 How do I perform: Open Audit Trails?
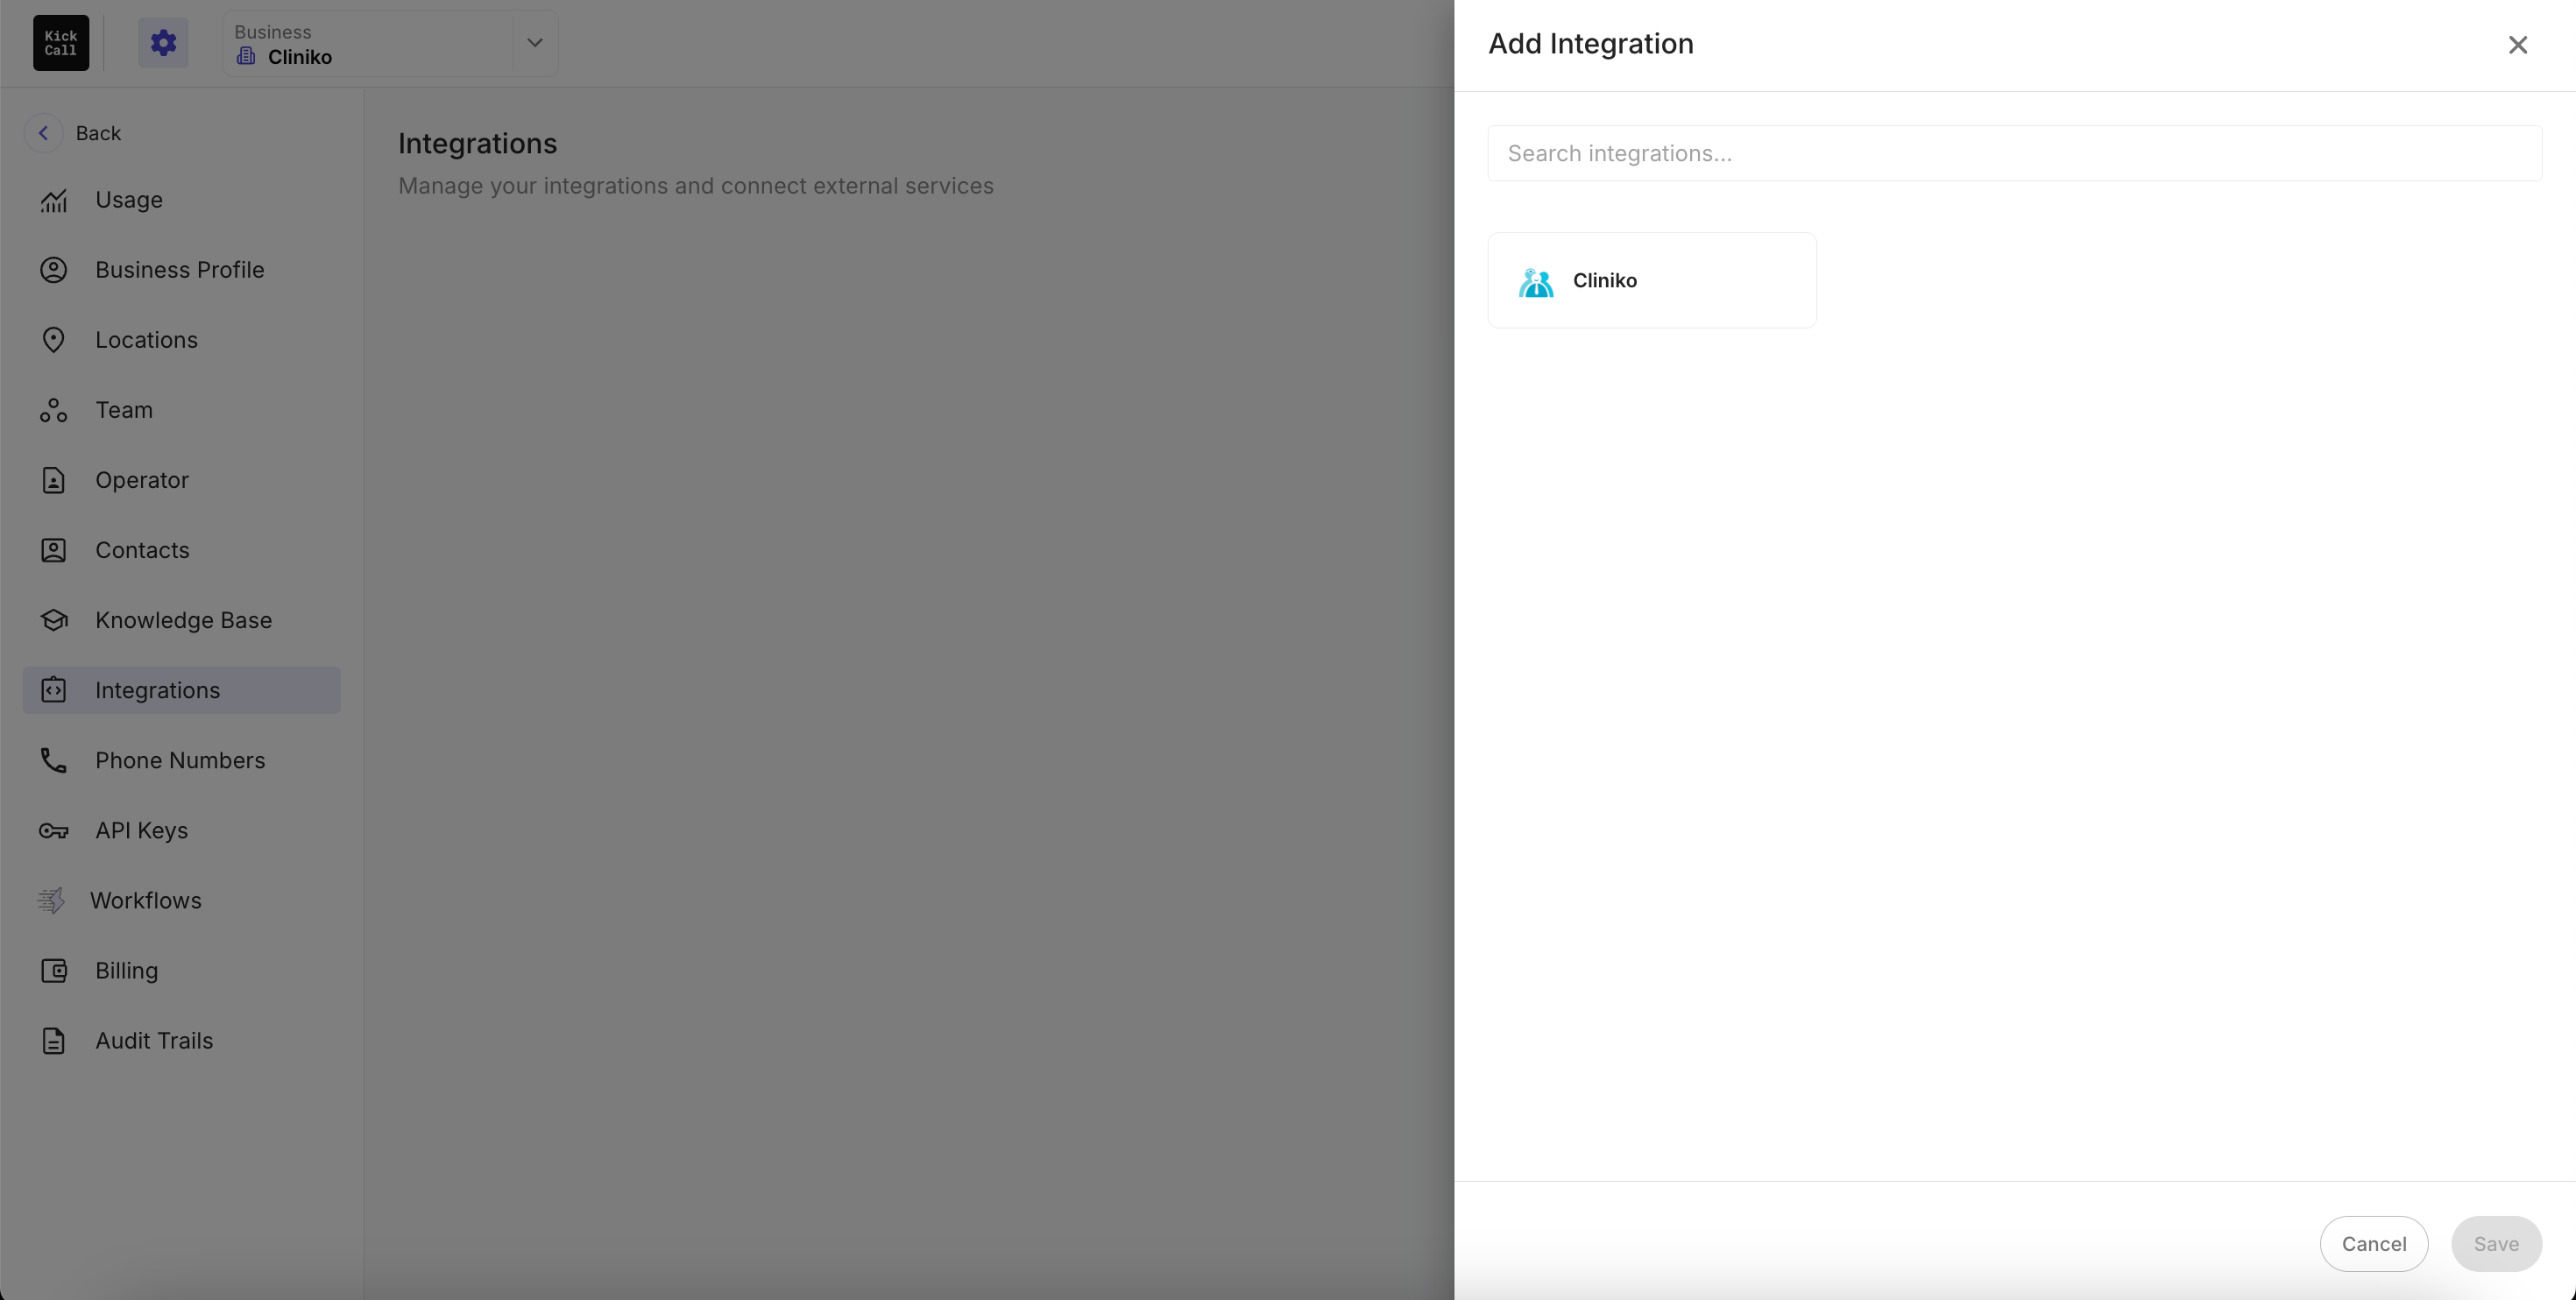[x=182, y=1040]
